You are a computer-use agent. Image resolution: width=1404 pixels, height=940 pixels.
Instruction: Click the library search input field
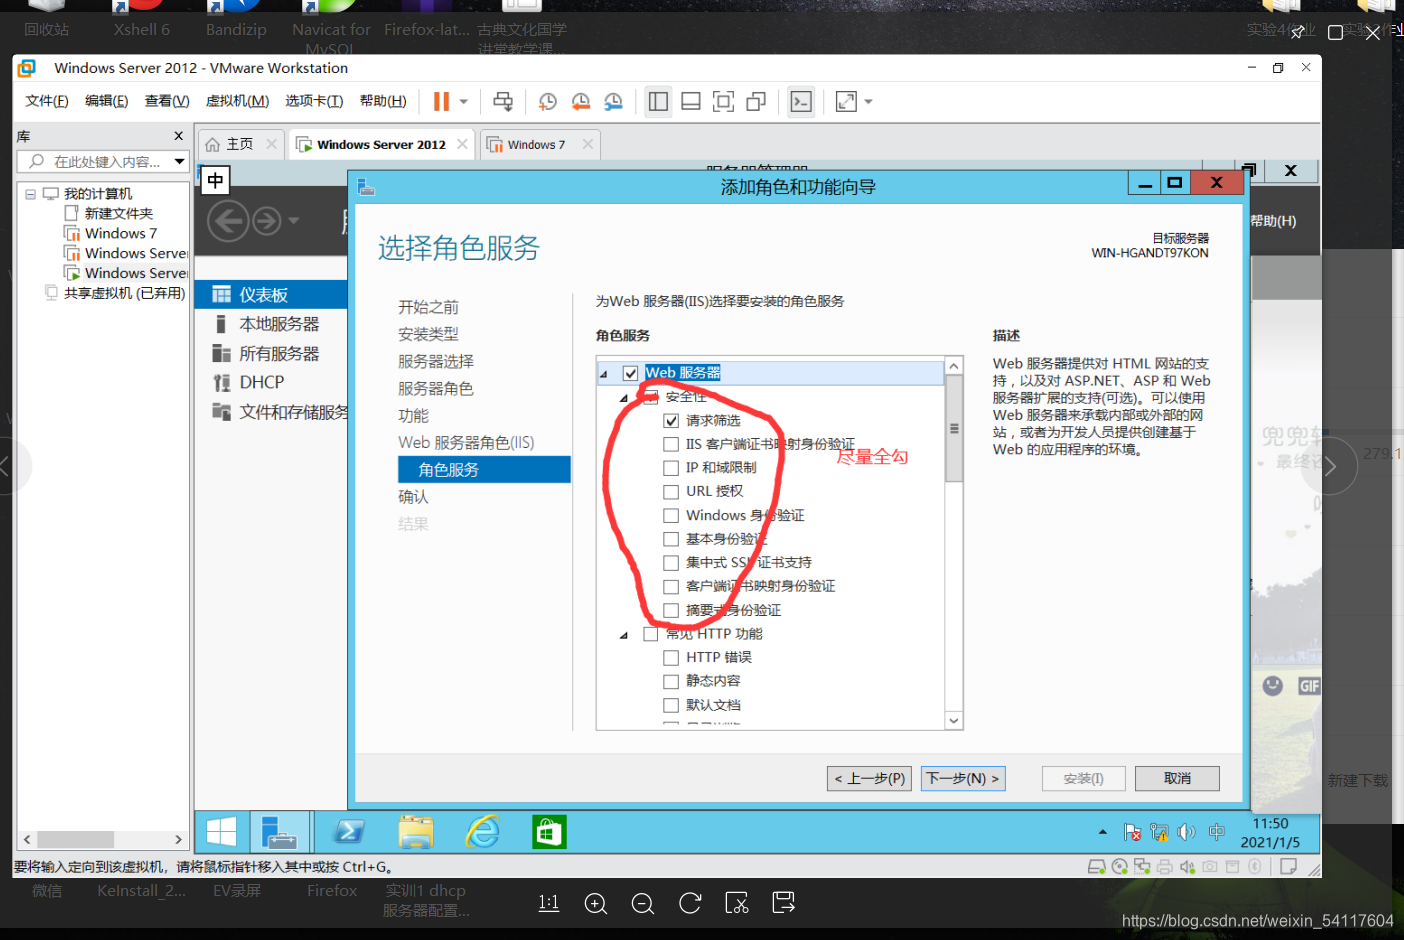point(105,161)
